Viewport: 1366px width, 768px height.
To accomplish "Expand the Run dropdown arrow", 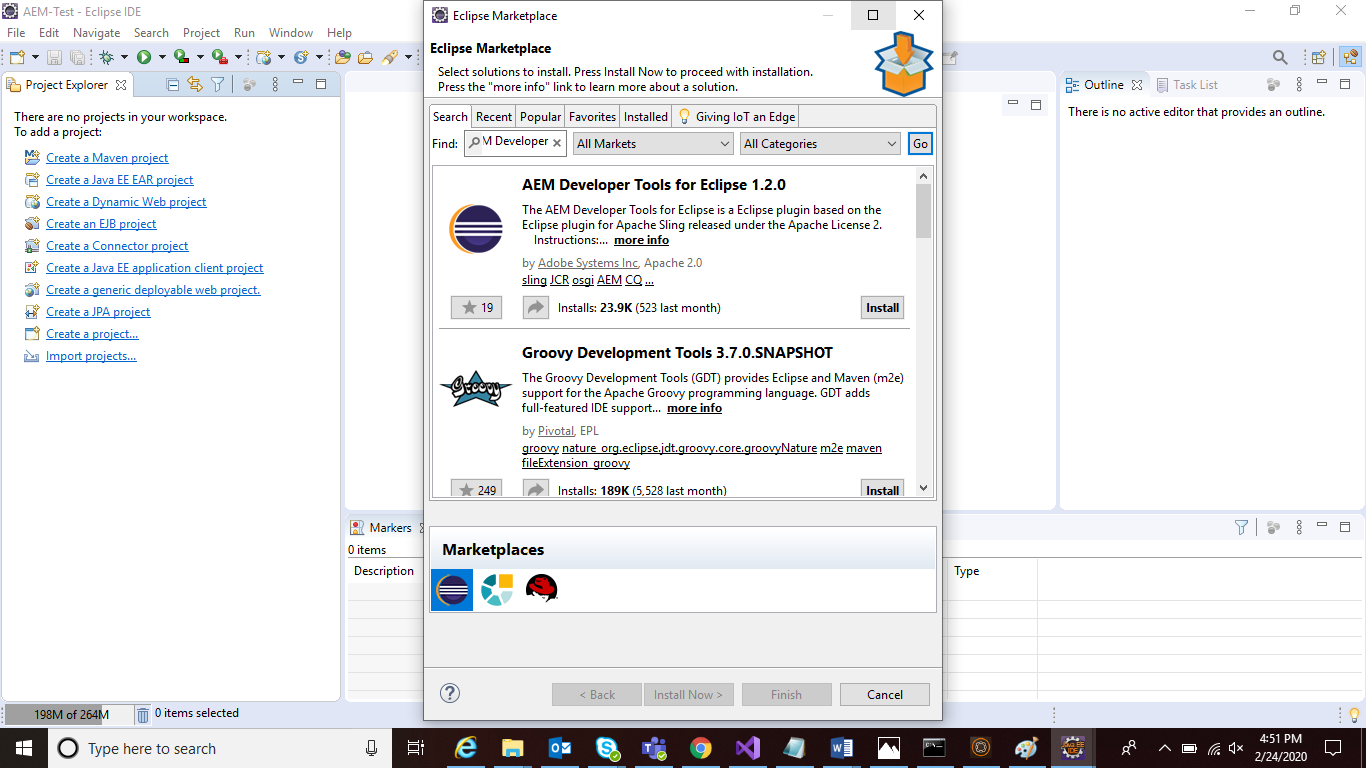I will [x=162, y=57].
